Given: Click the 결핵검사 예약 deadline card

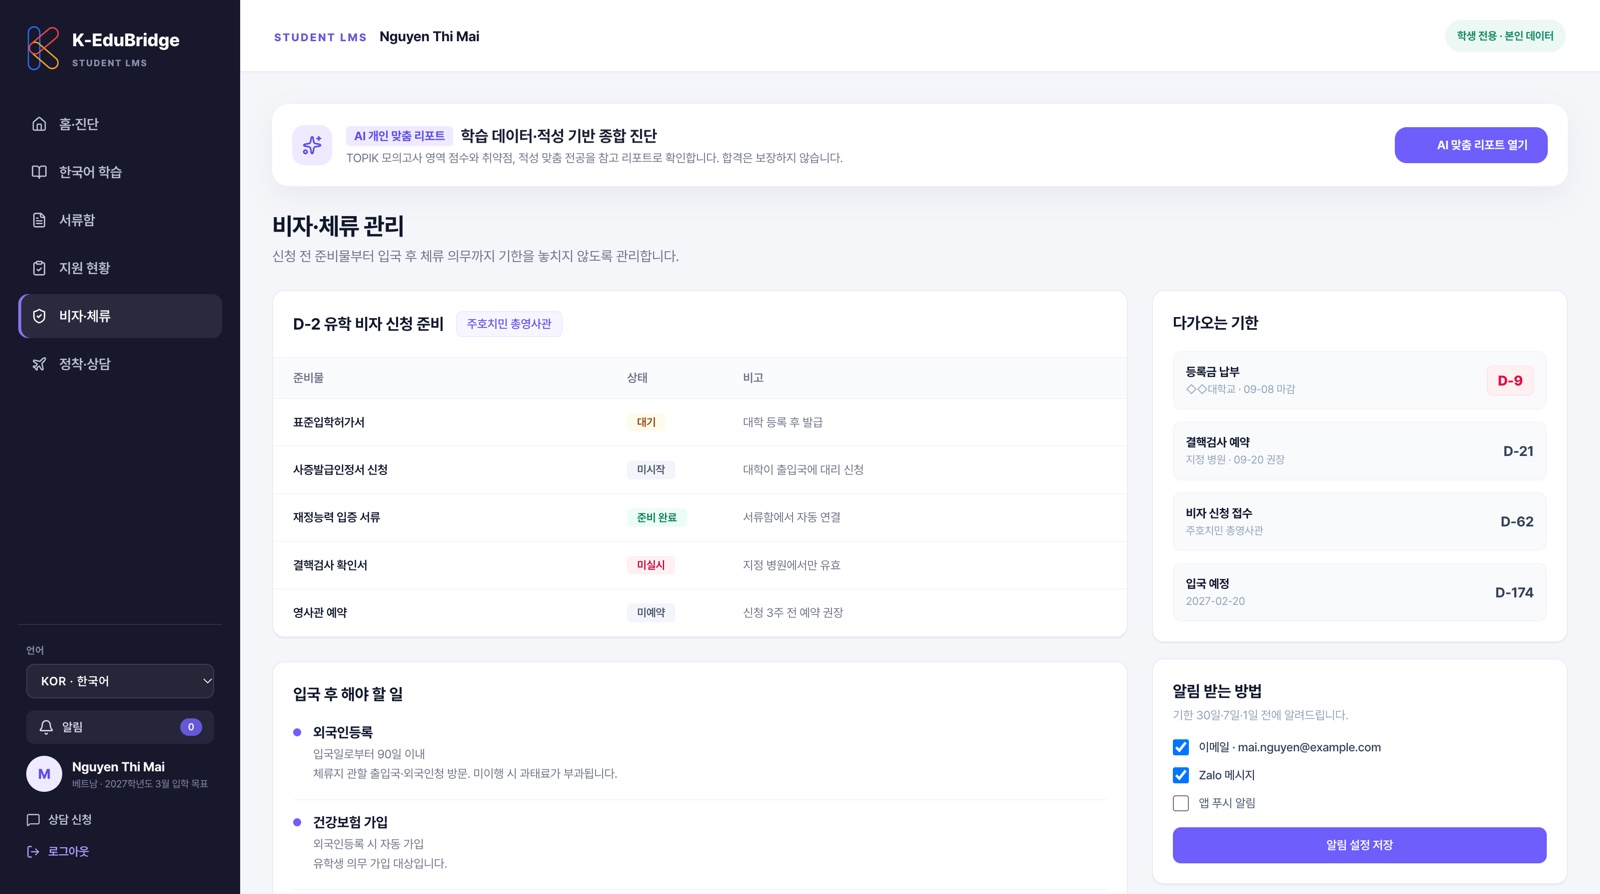Looking at the screenshot, I should click(x=1359, y=451).
